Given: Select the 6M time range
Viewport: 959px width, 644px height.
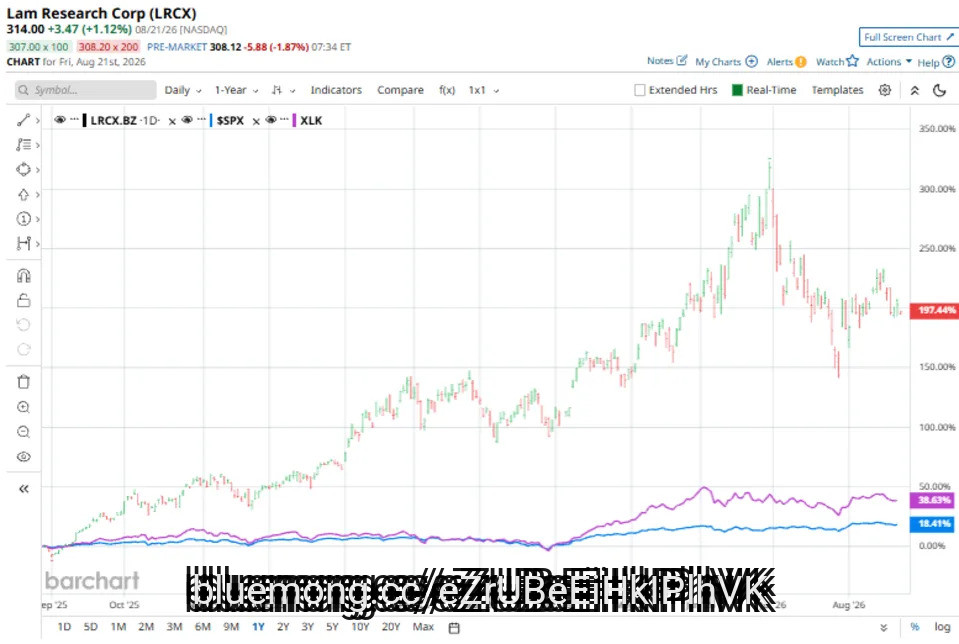Looking at the screenshot, I should (202, 627).
